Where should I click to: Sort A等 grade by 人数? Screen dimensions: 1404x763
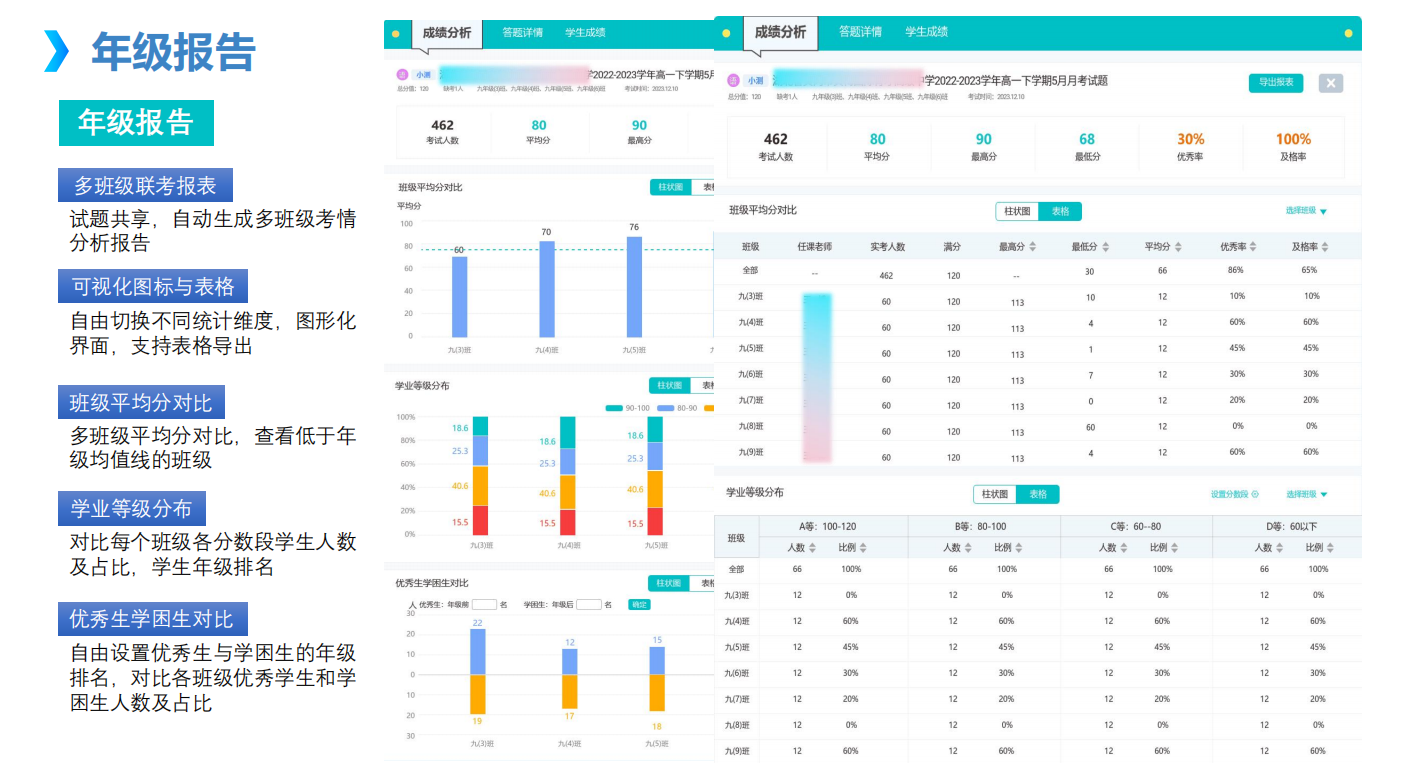[813, 548]
